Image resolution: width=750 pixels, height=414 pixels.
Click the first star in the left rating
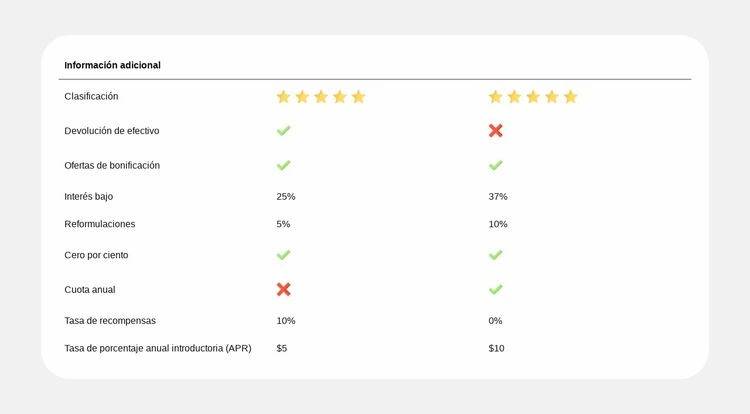coord(283,97)
